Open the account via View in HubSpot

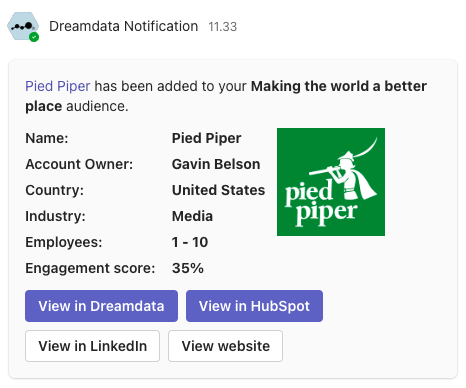click(x=254, y=306)
